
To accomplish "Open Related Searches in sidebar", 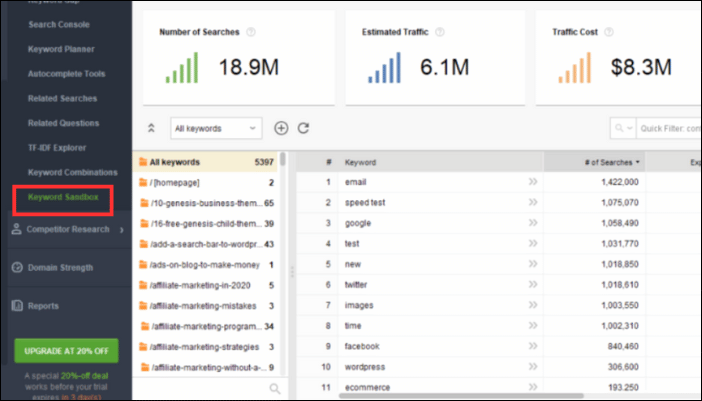I will point(62,98).
